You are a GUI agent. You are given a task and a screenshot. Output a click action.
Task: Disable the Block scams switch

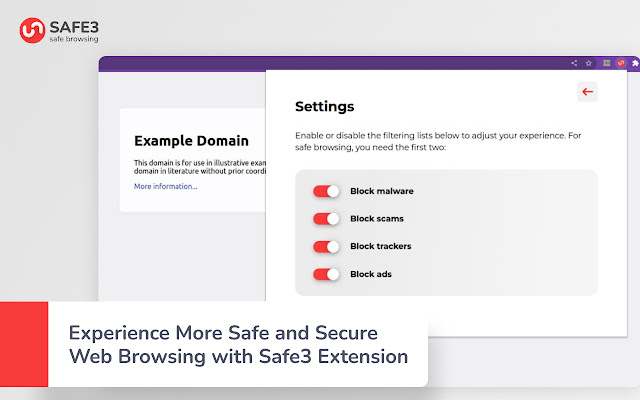click(326, 219)
